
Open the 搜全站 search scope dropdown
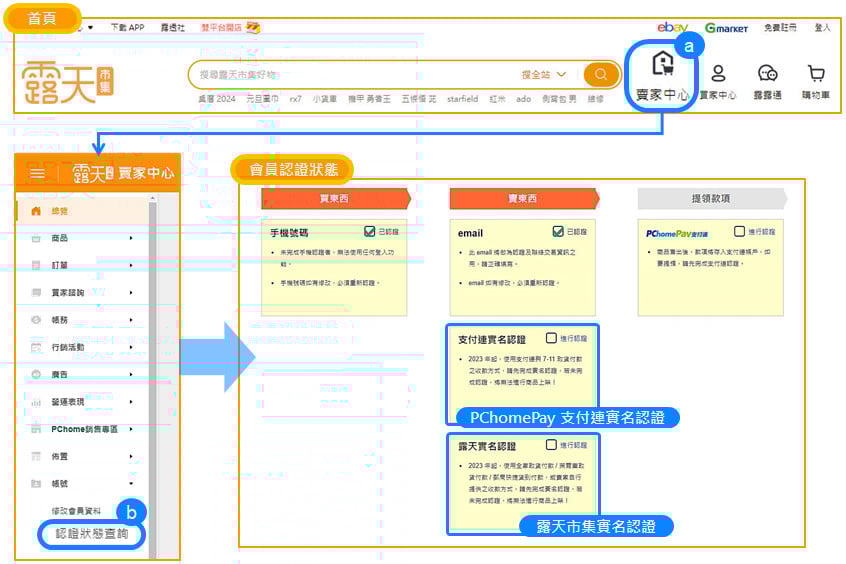point(544,74)
